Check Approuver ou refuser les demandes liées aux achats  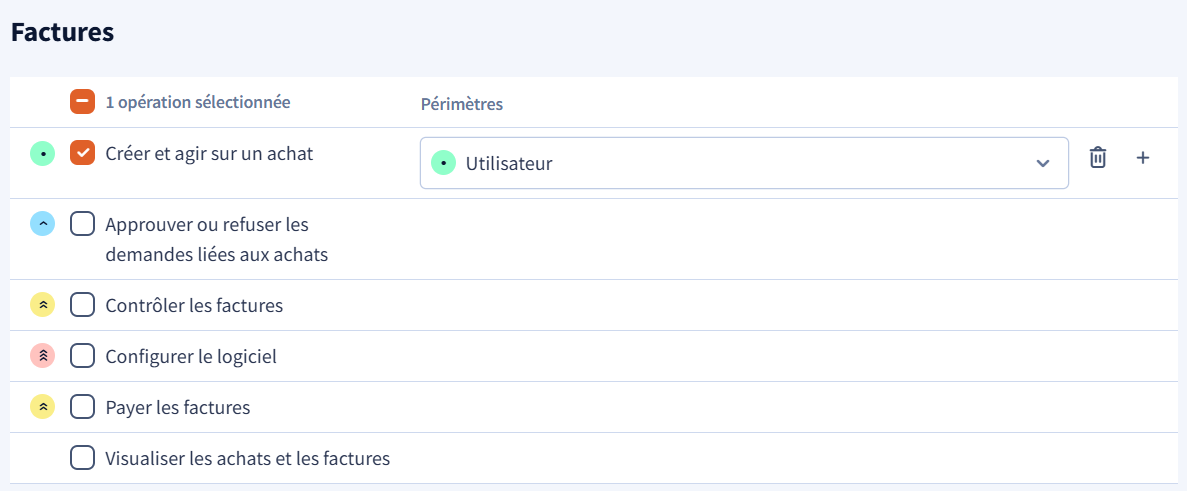tap(83, 224)
